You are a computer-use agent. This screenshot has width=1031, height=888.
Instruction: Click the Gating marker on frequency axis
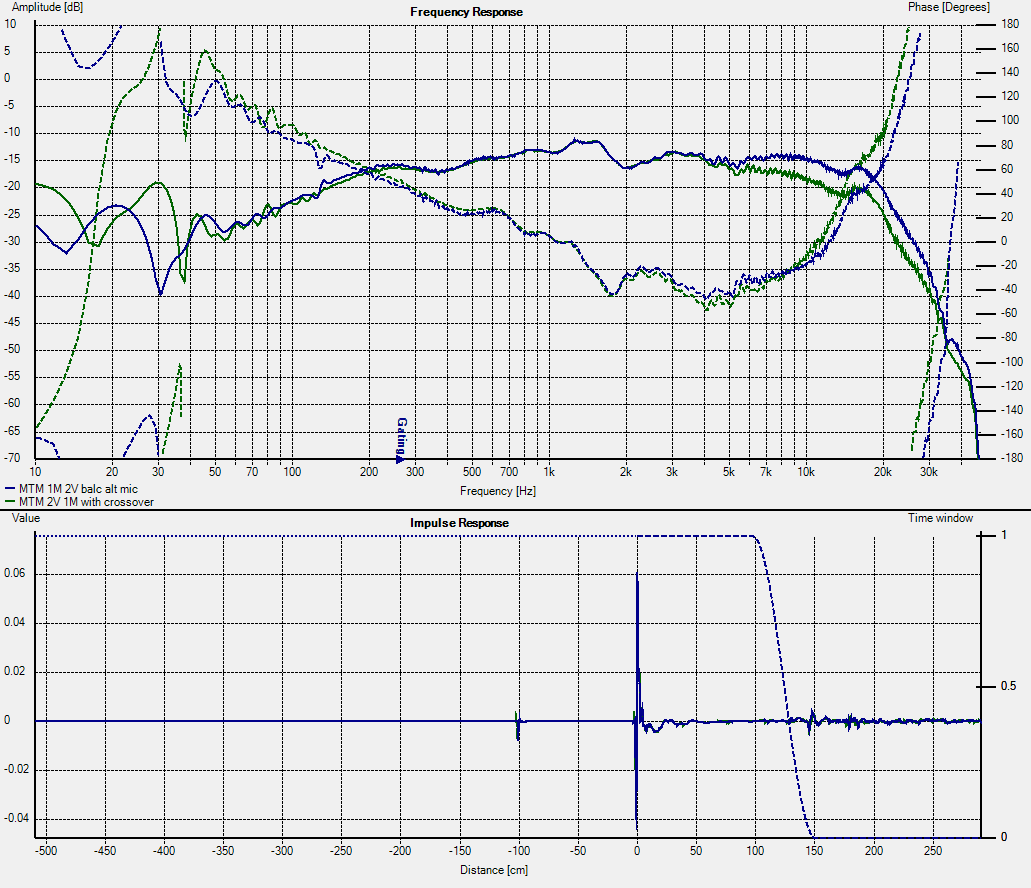point(402,440)
